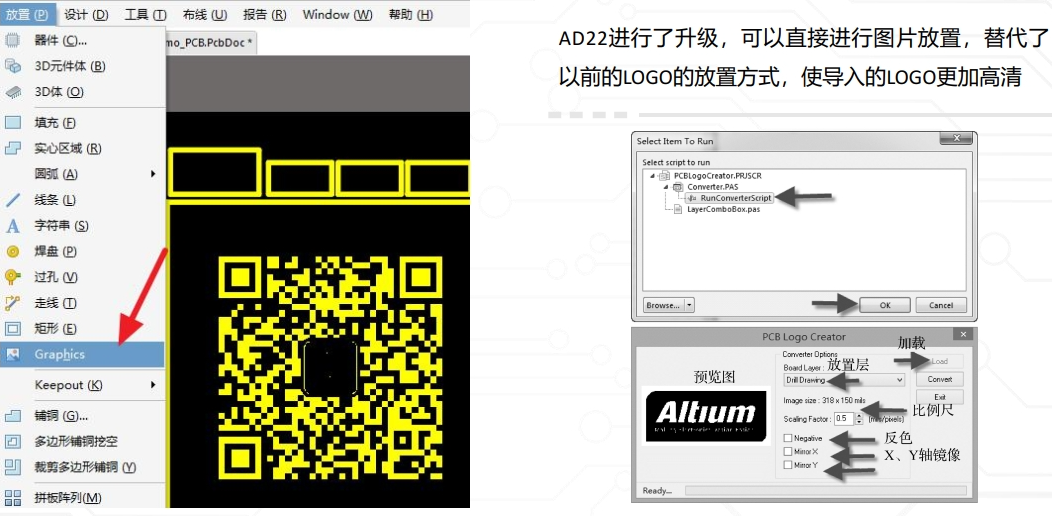Viewport: 1052px width, 516px height.
Task: Open the 帮助 (H) menu
Action: point(411,14)
